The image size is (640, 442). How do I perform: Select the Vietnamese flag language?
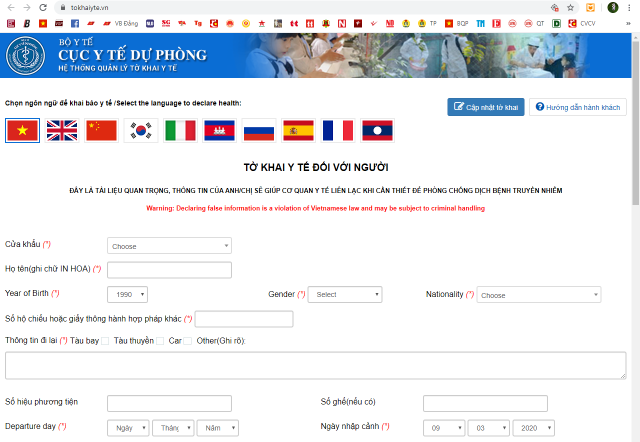22,130
